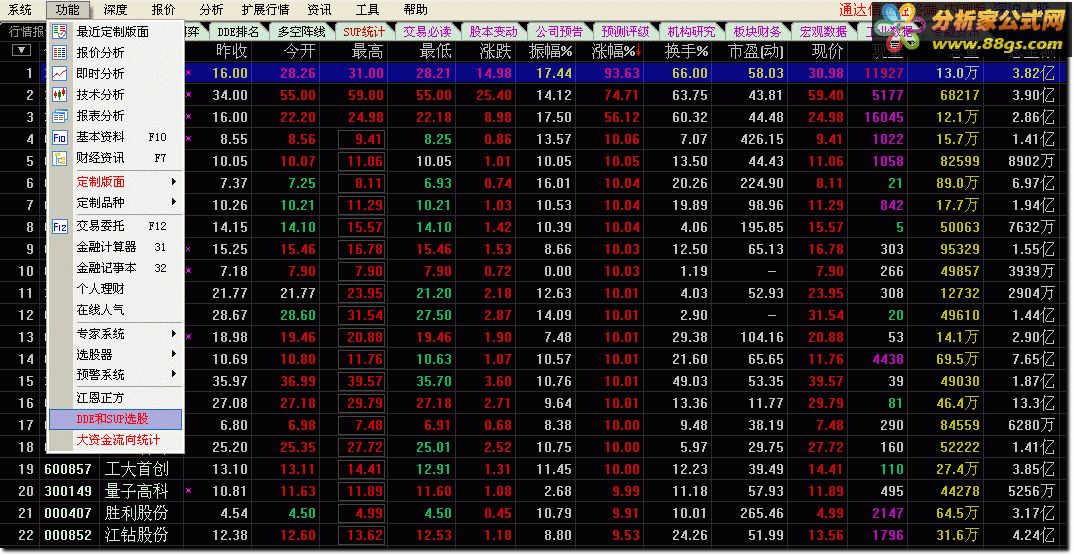Sort by the 昨收 column header
1074x555 pixels.
click(x=232, y=51)
